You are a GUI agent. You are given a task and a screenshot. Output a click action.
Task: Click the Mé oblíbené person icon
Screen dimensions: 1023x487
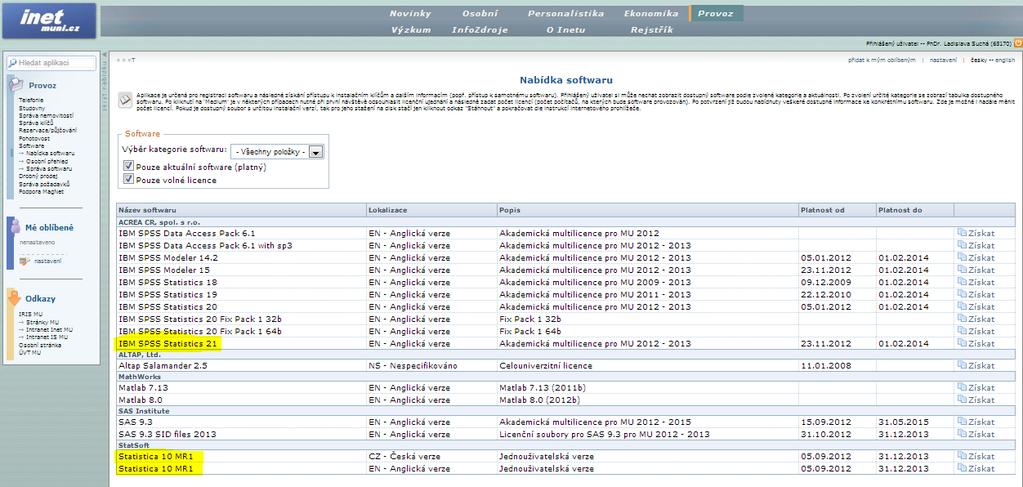click(15, 227)
